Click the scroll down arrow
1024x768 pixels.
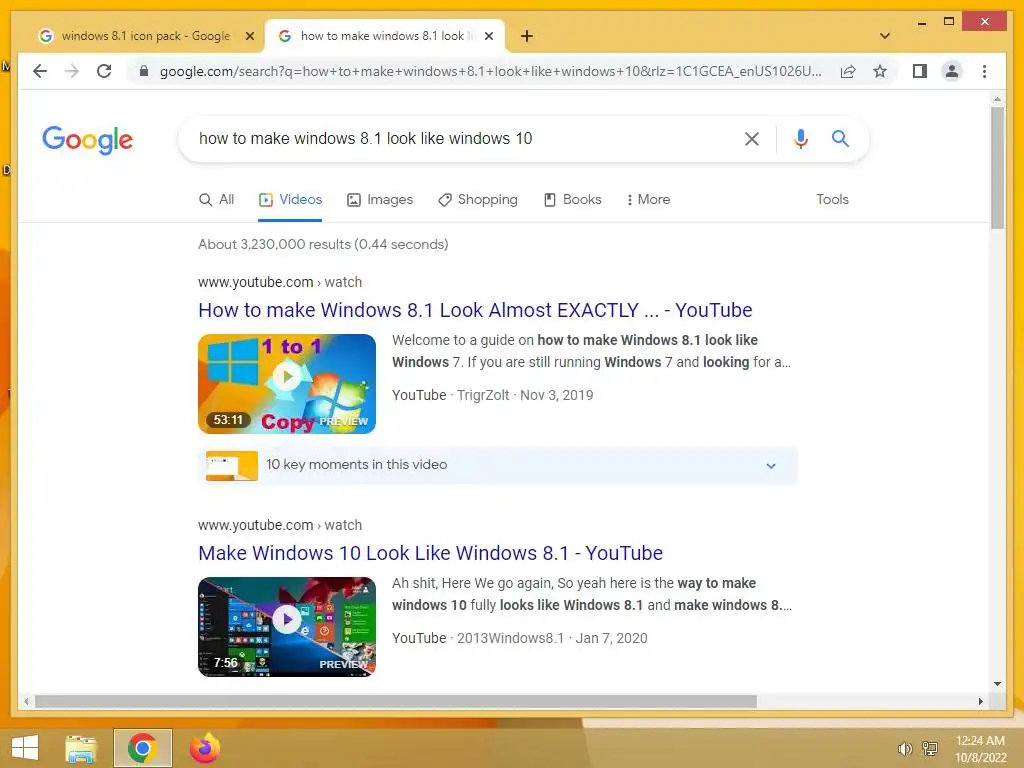tap(997, 684)
